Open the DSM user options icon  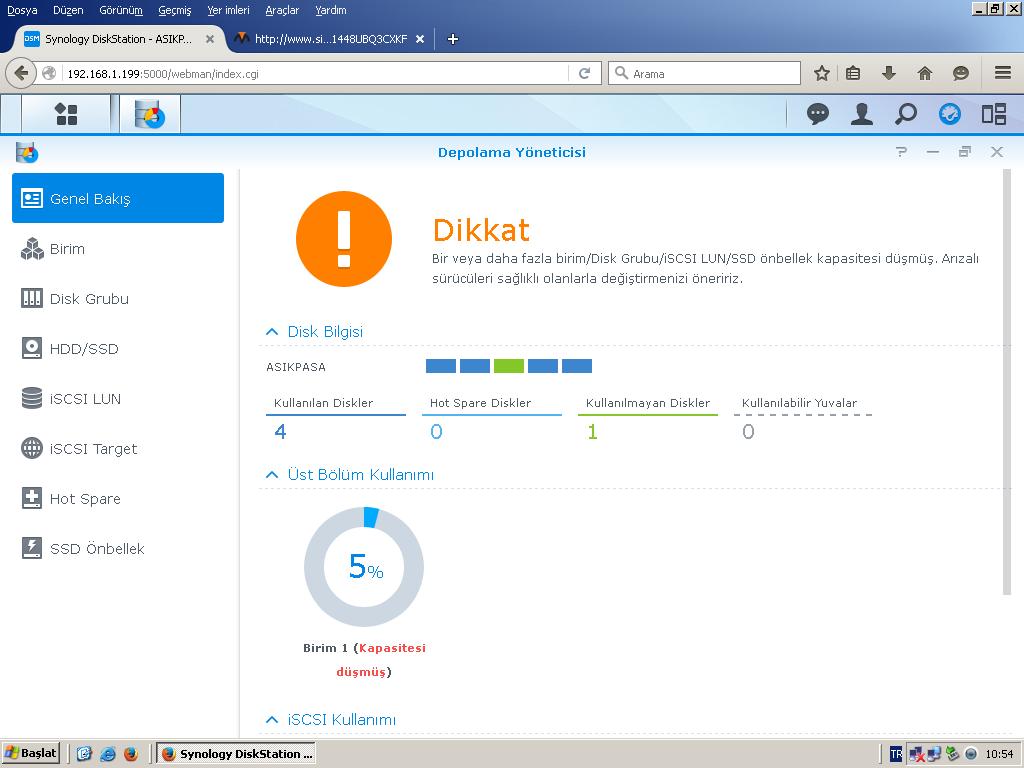click(861, 114)
